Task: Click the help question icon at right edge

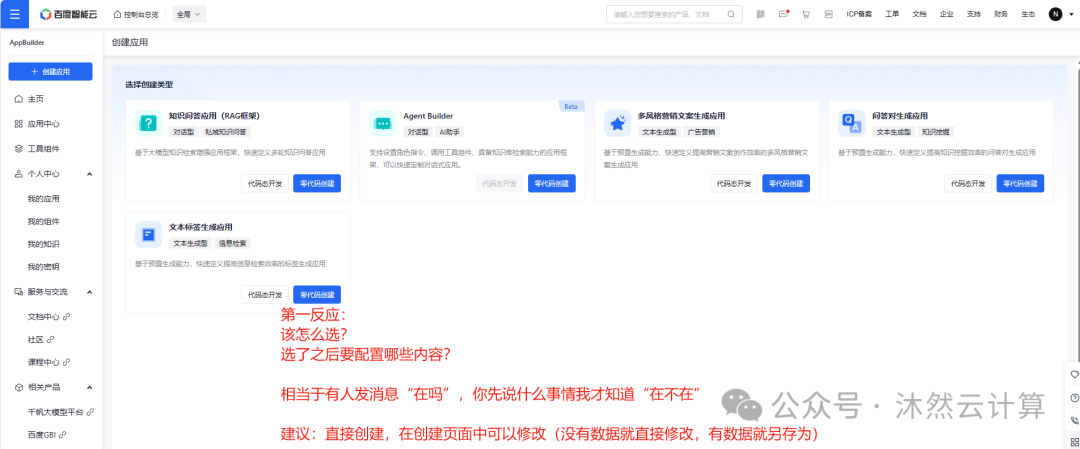Action: tap(1074, 397)
